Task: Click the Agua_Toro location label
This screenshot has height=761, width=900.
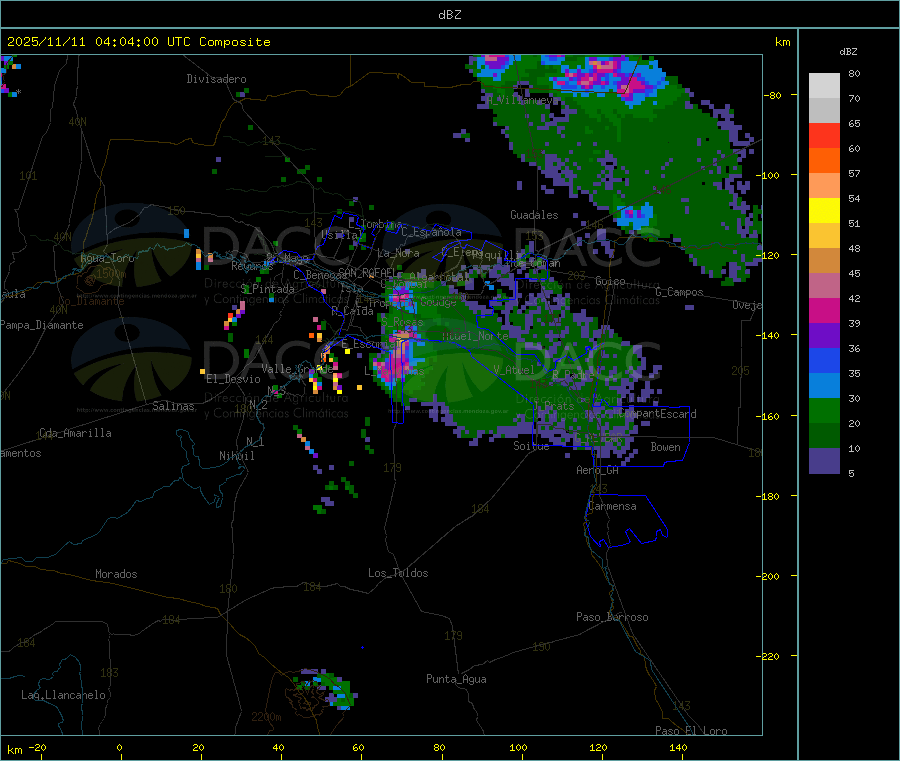Action: 107,258
